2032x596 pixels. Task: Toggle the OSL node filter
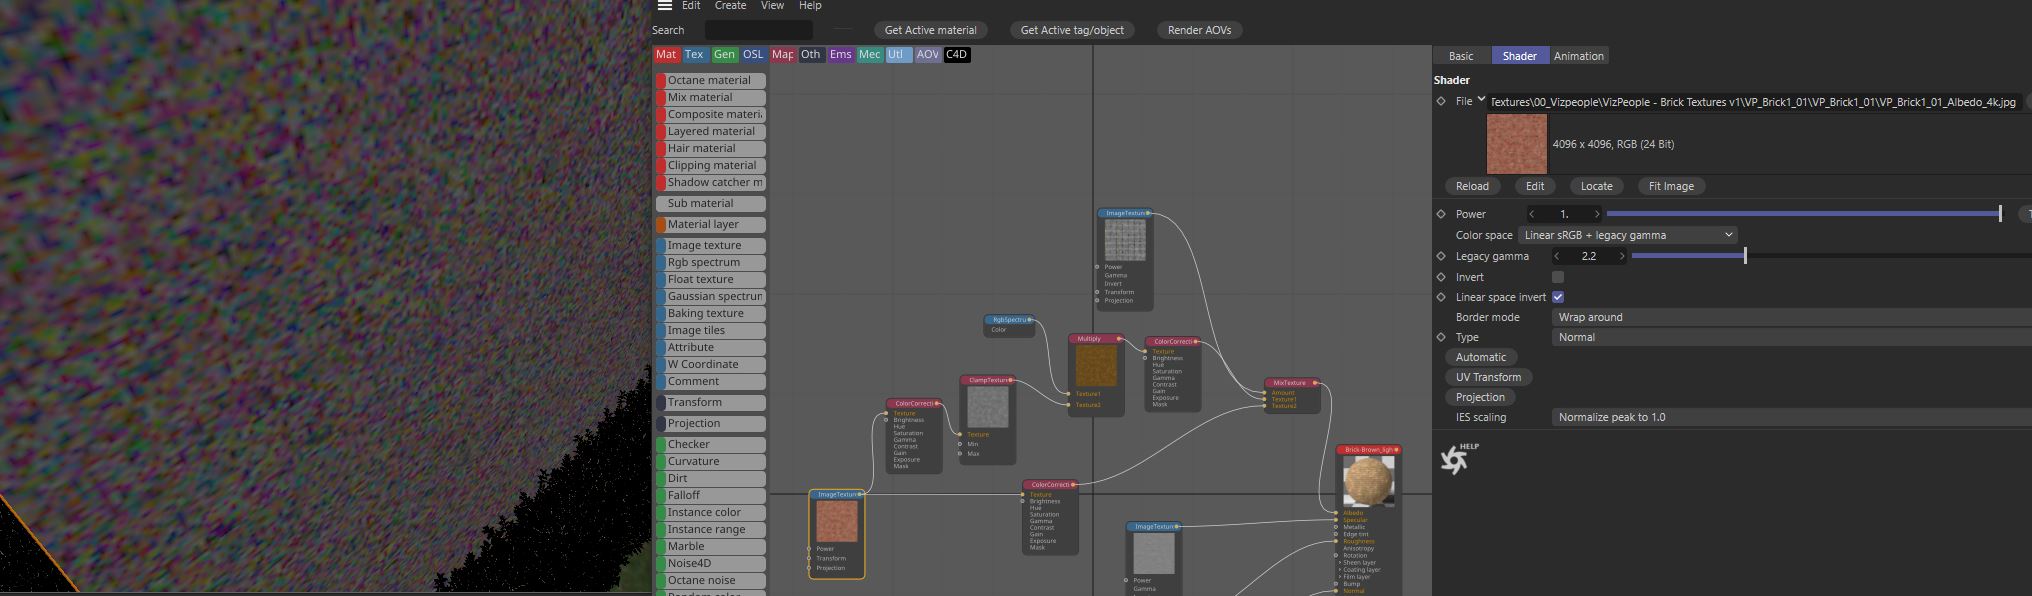point(753,55)
